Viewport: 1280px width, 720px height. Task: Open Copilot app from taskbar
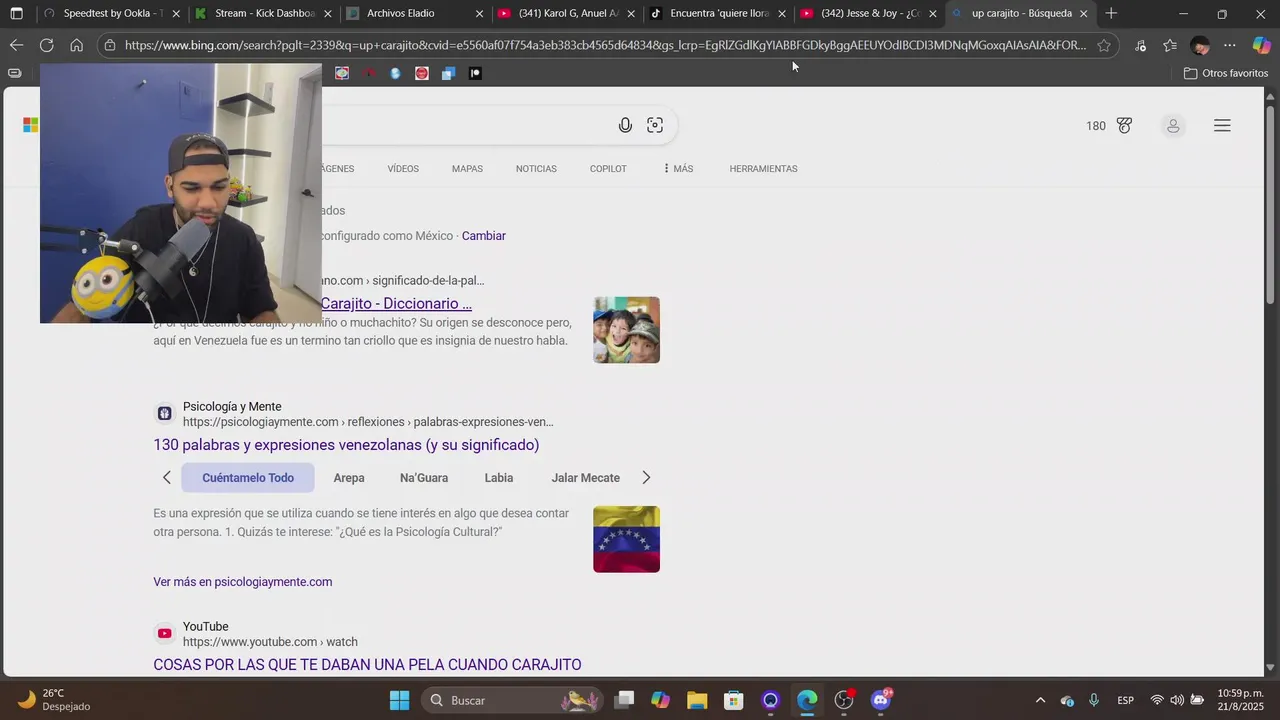pos(660,700)
